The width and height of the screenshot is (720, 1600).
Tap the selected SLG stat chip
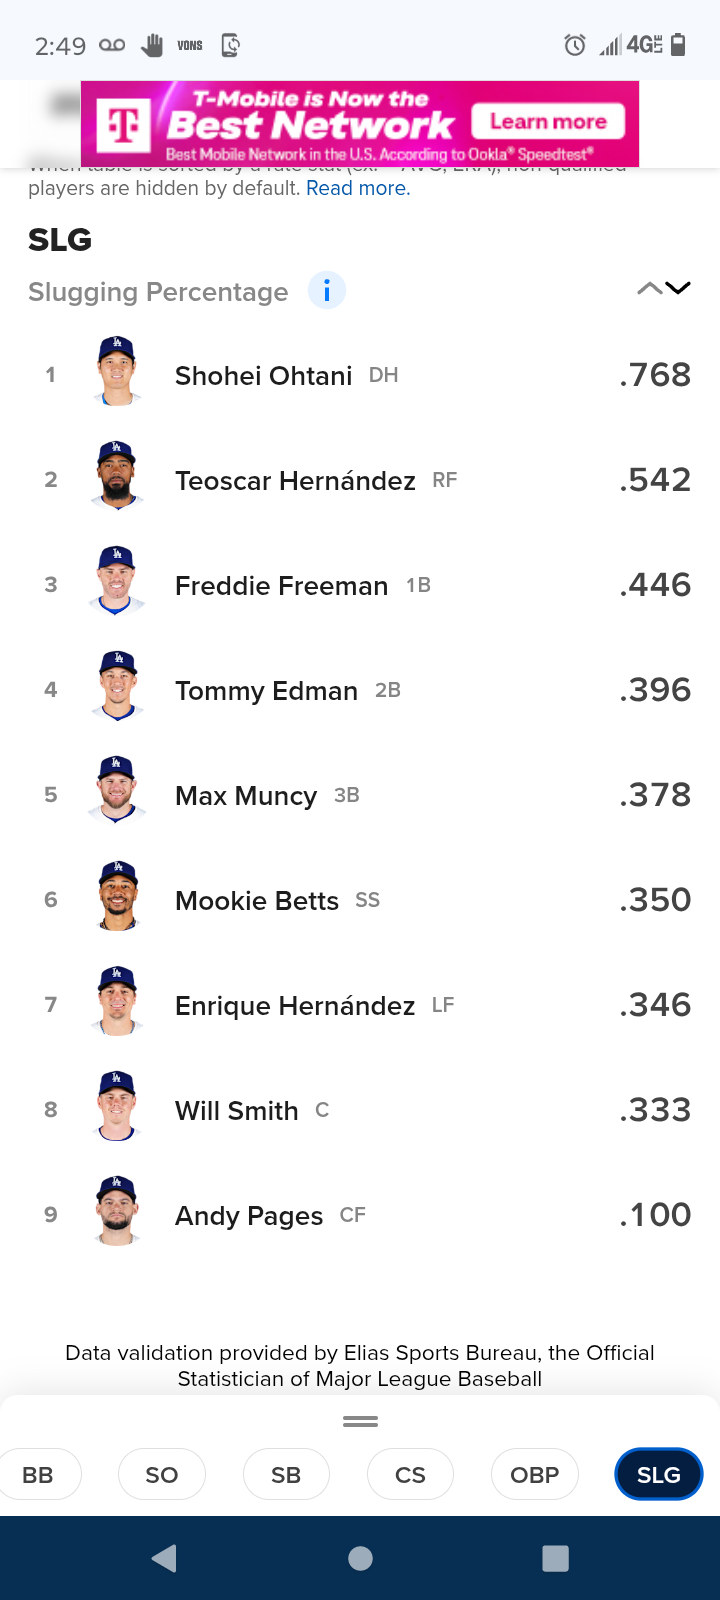click(658, 1474)
